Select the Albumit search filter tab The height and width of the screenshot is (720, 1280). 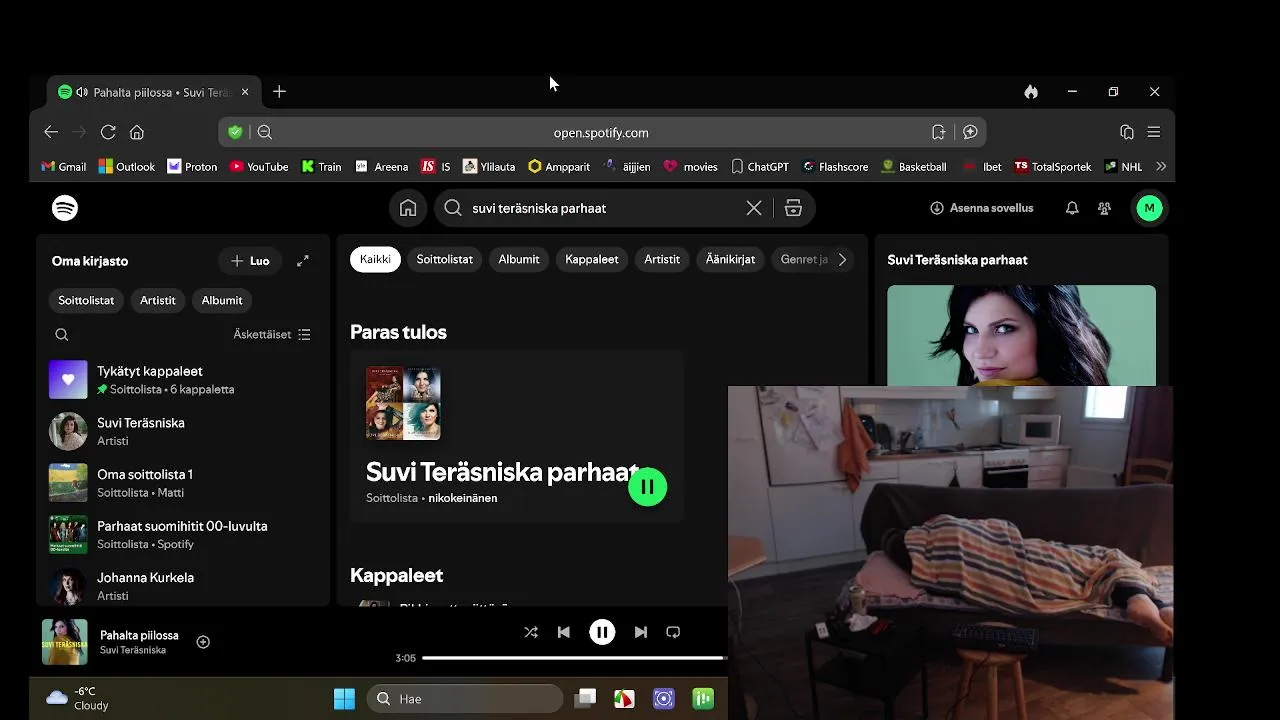519,259
